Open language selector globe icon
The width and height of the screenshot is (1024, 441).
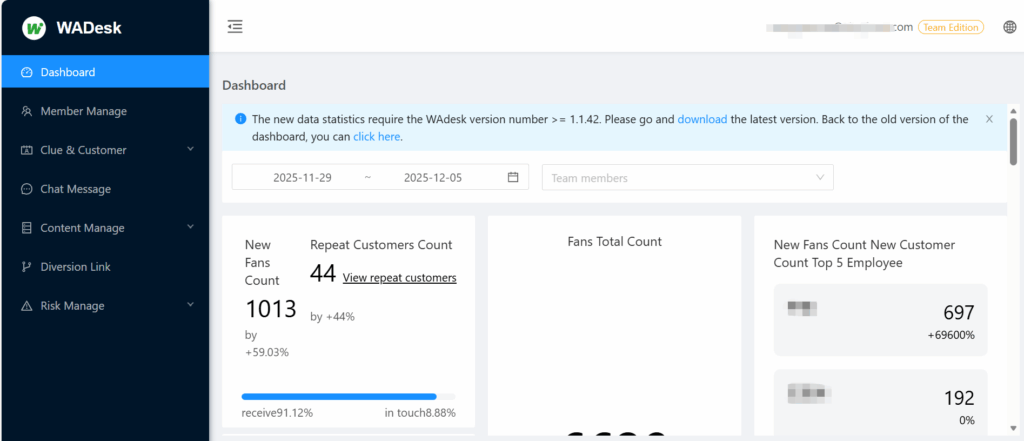(x=1008, y=28)
